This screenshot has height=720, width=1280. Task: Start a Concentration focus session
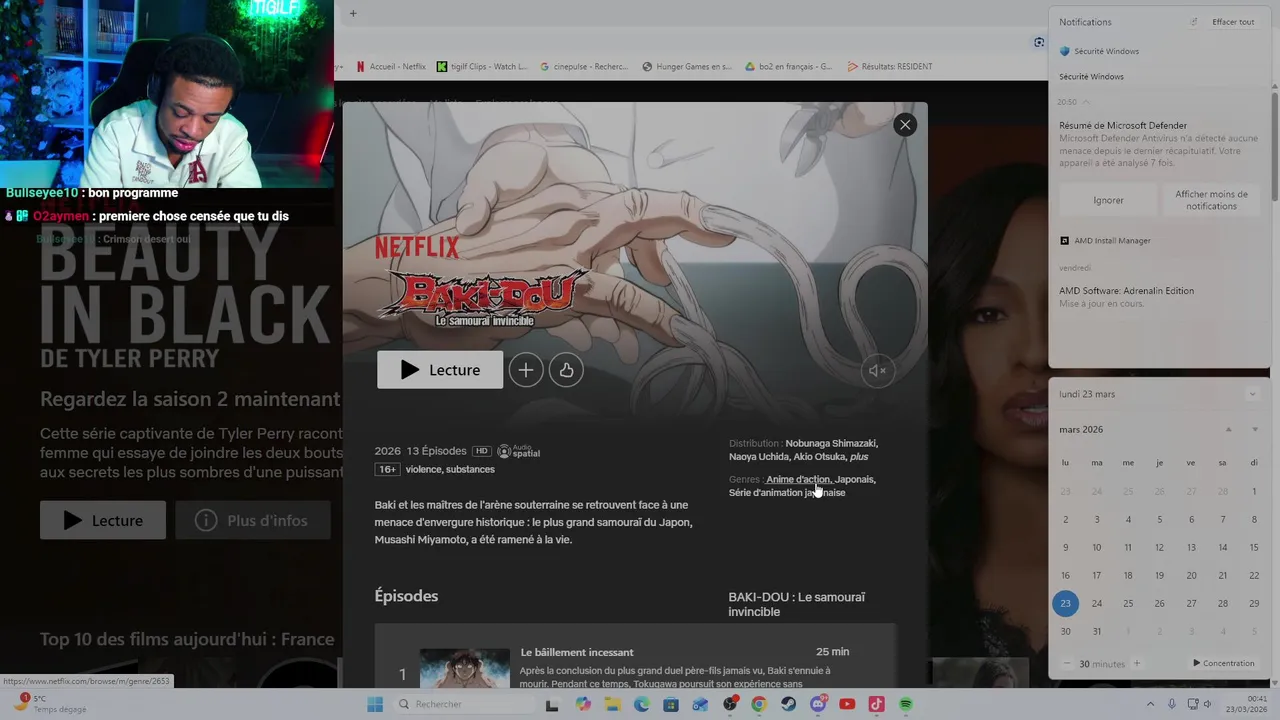coord(1224,663)
